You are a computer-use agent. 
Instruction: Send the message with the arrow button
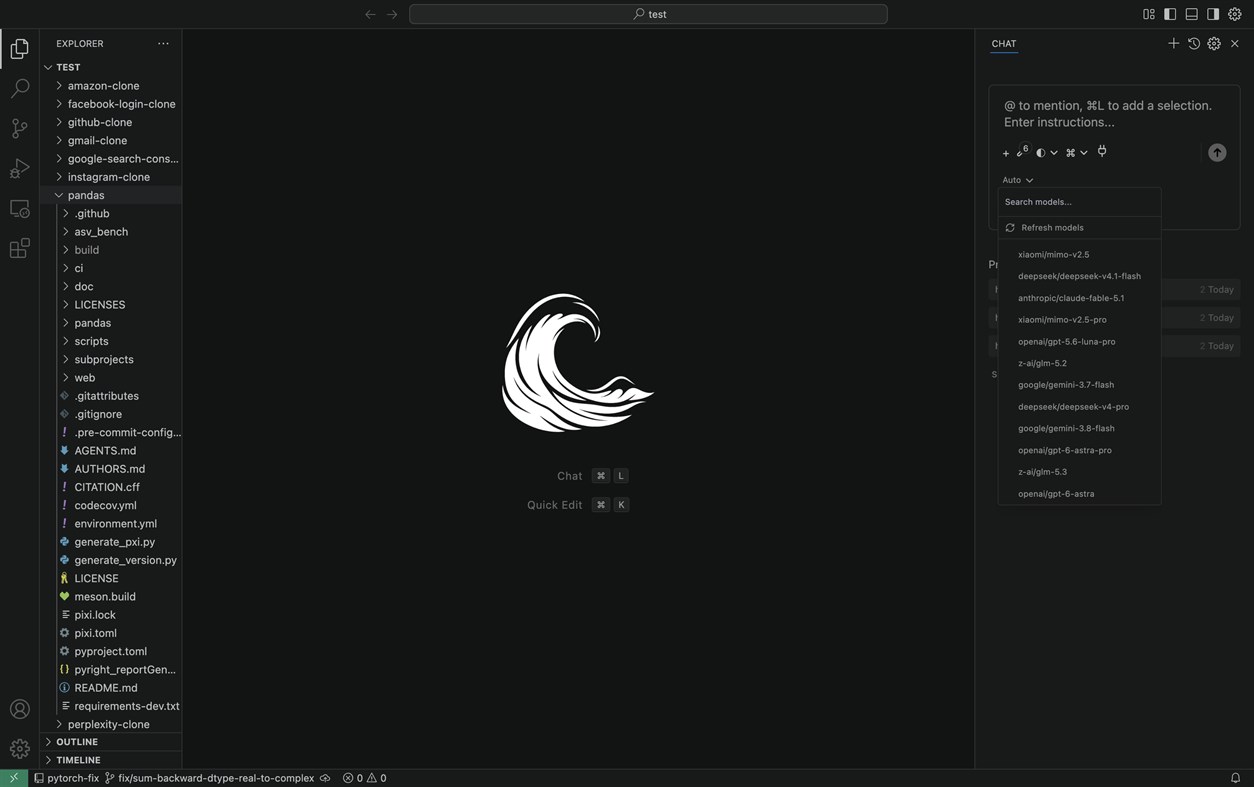[1217, 152]
